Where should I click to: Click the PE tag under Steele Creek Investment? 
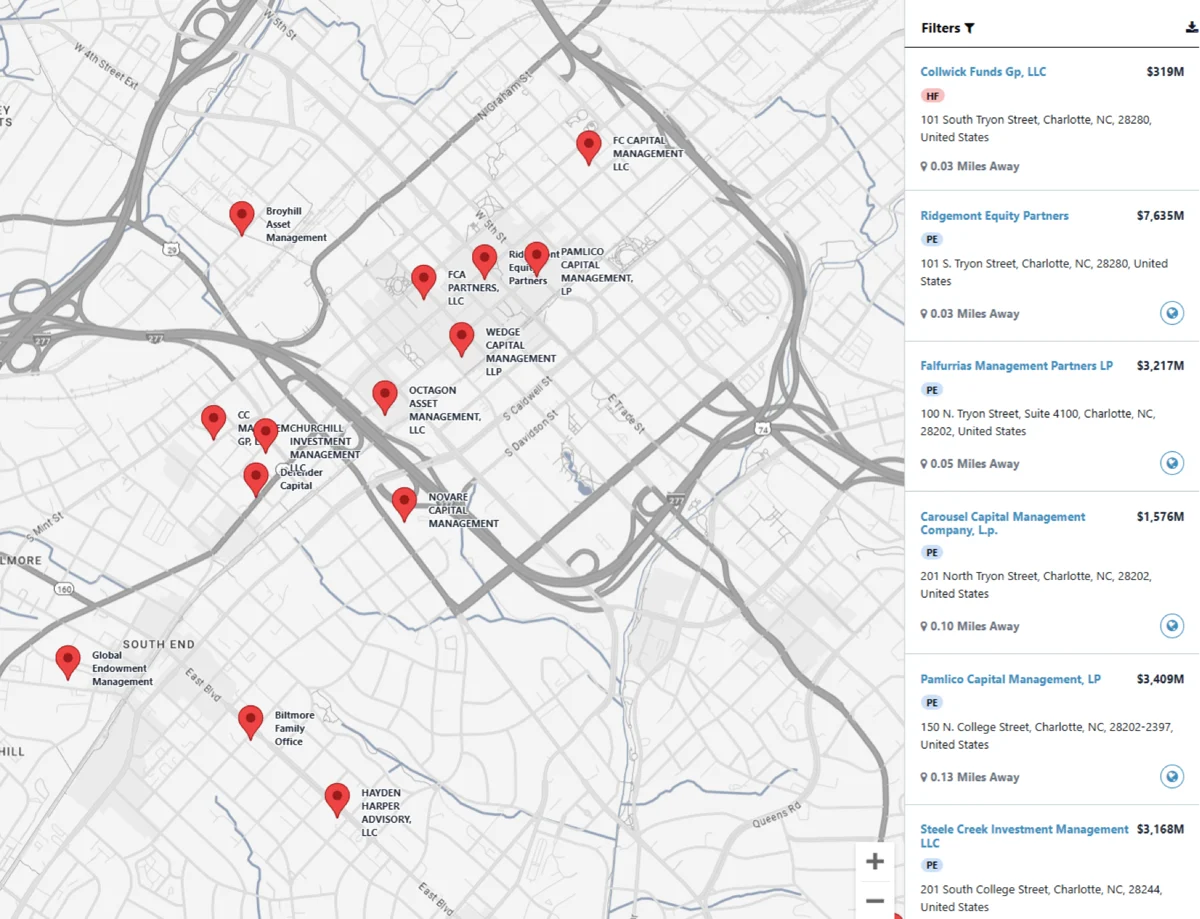[933, 865]
